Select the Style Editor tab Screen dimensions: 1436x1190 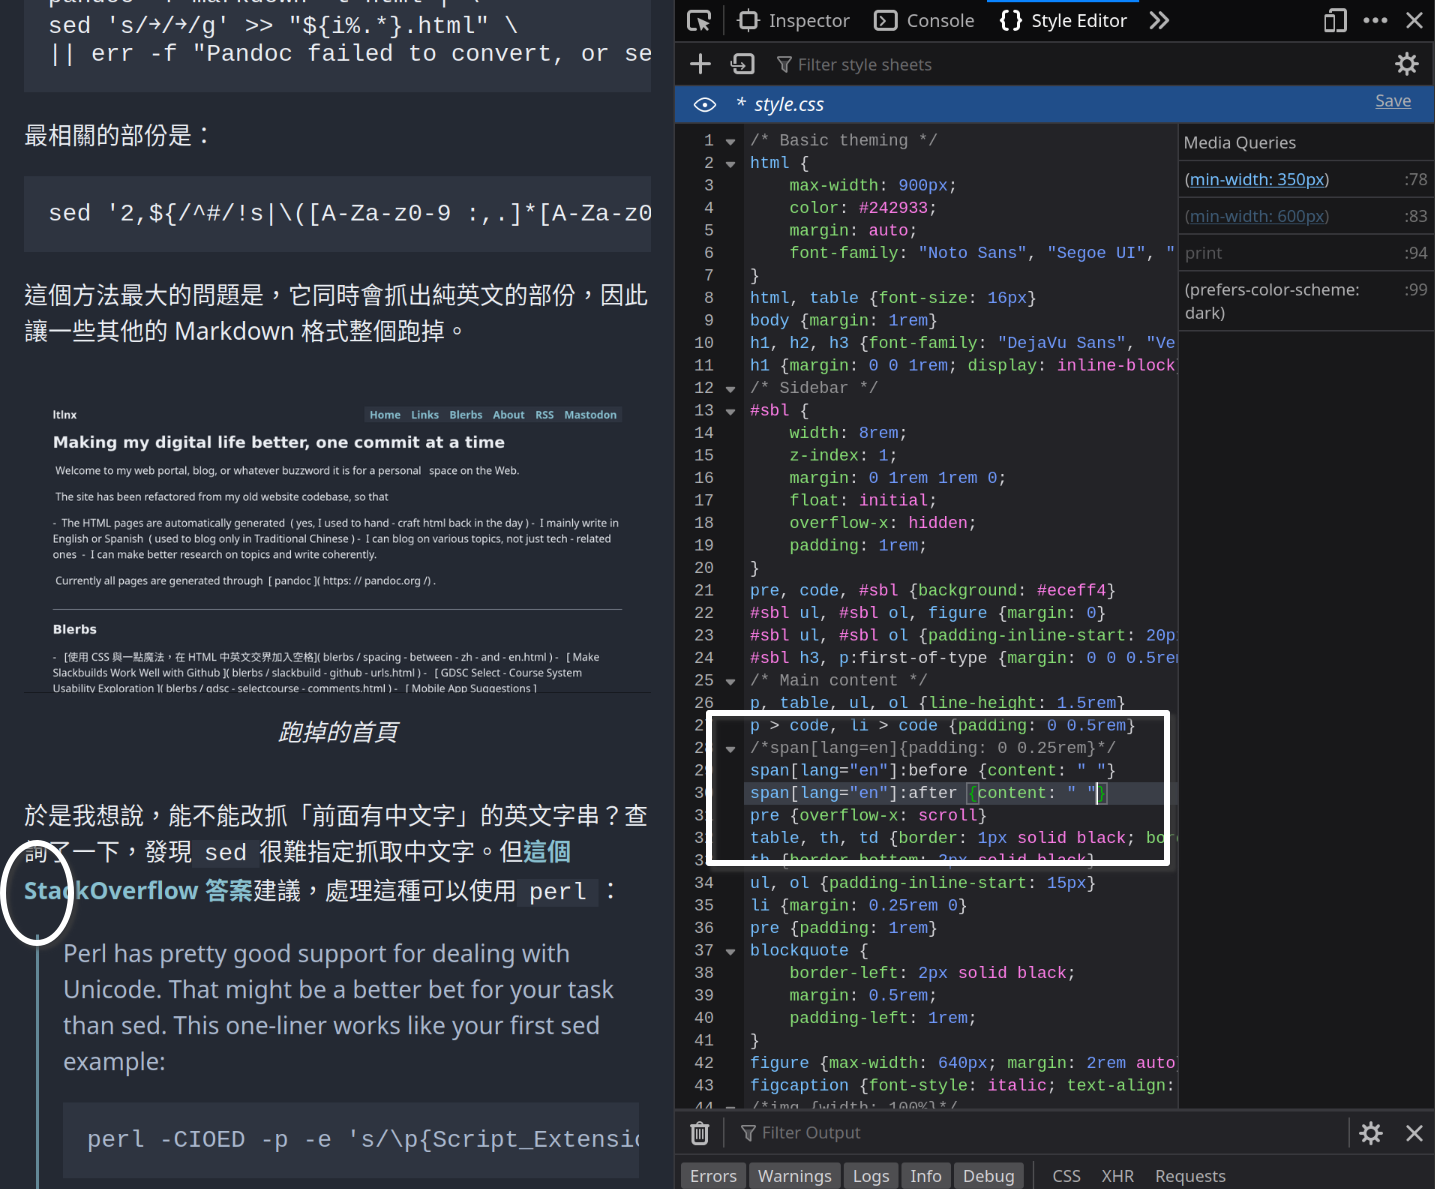click(x=1063, y=20)
